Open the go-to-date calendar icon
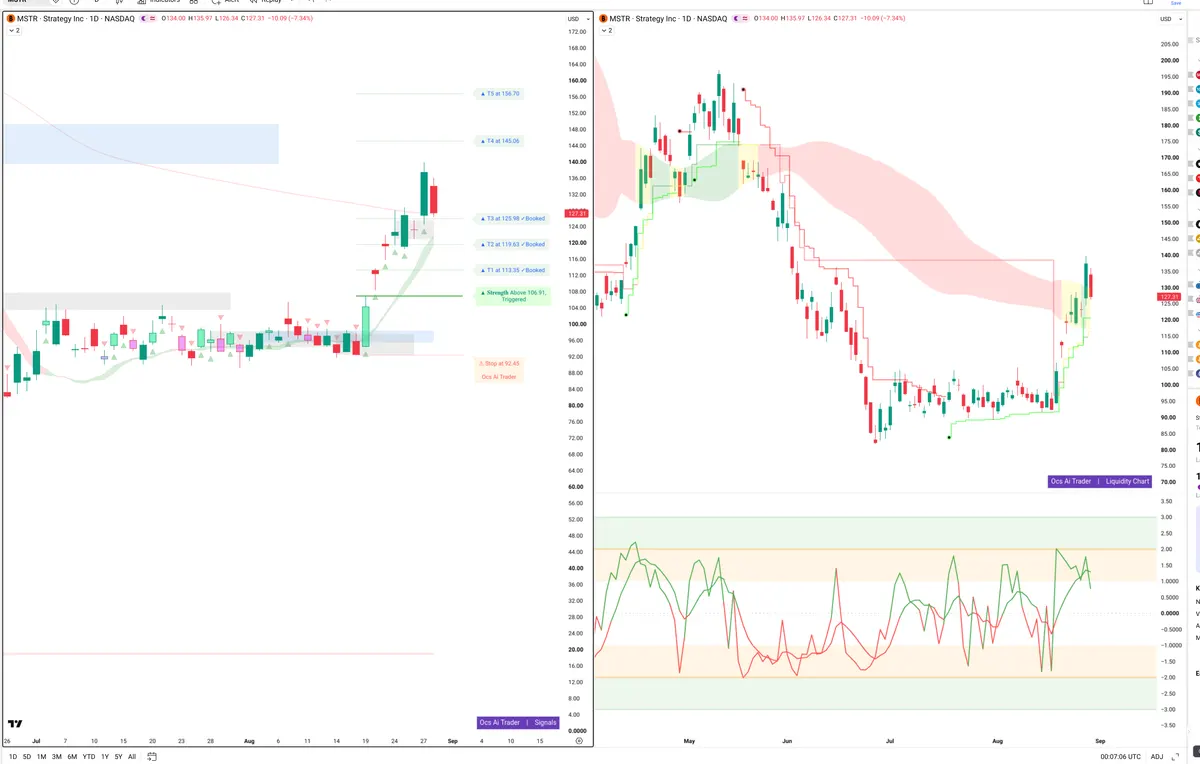 point(152,757)
